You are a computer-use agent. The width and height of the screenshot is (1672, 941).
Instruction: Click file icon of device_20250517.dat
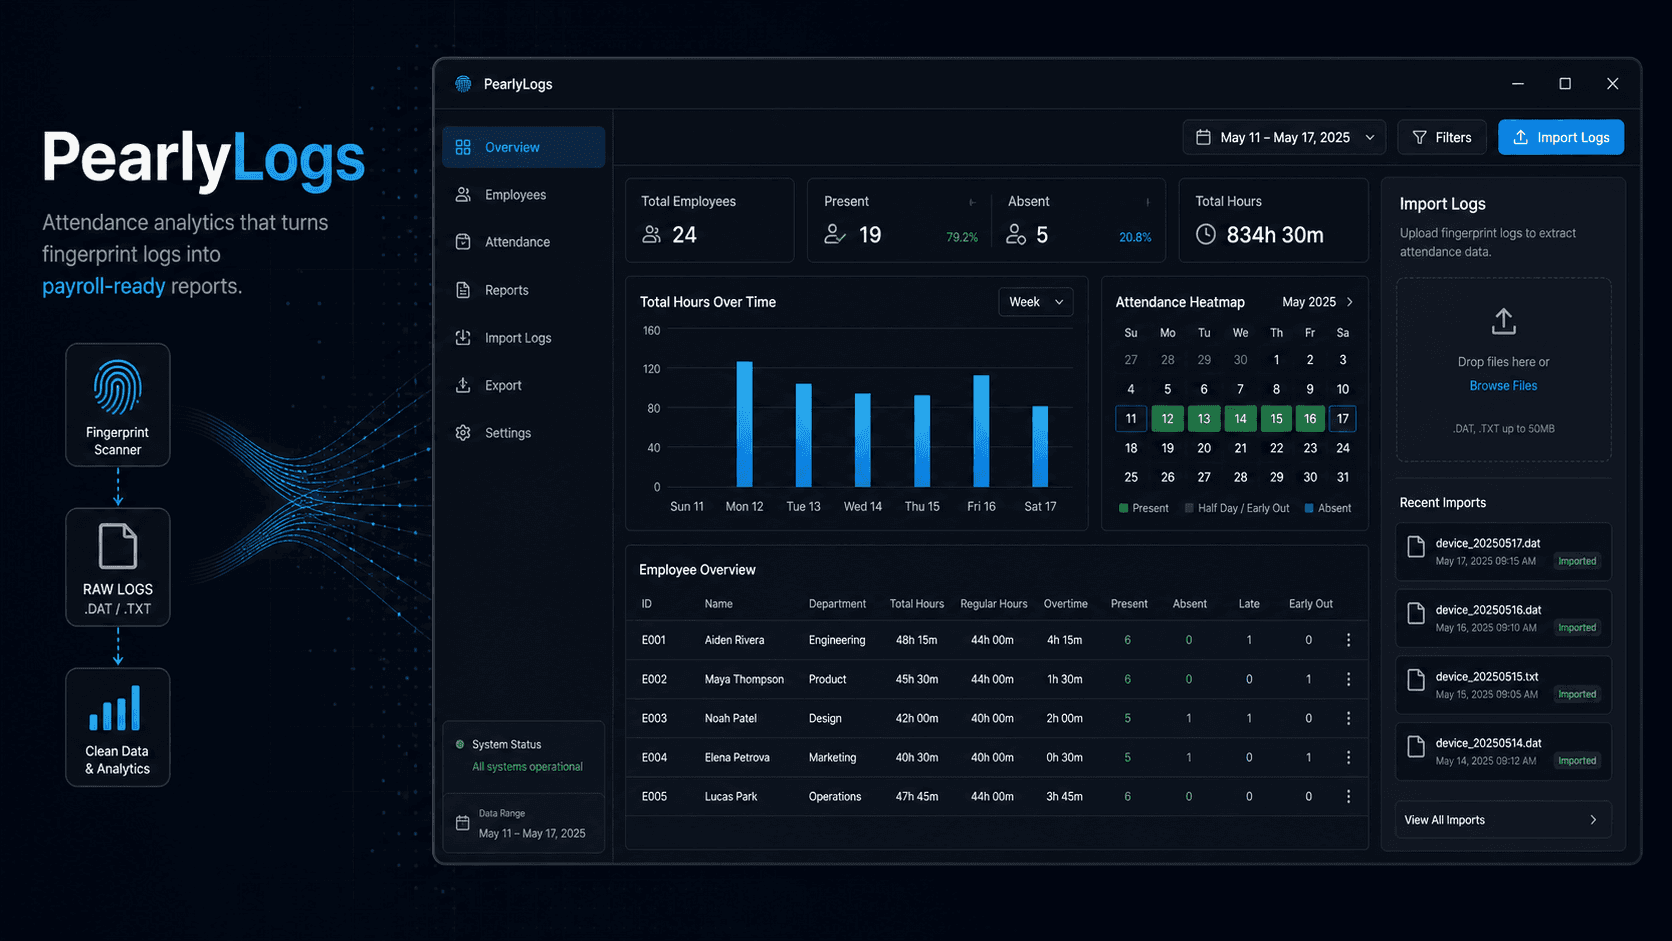pos(1416,546)
